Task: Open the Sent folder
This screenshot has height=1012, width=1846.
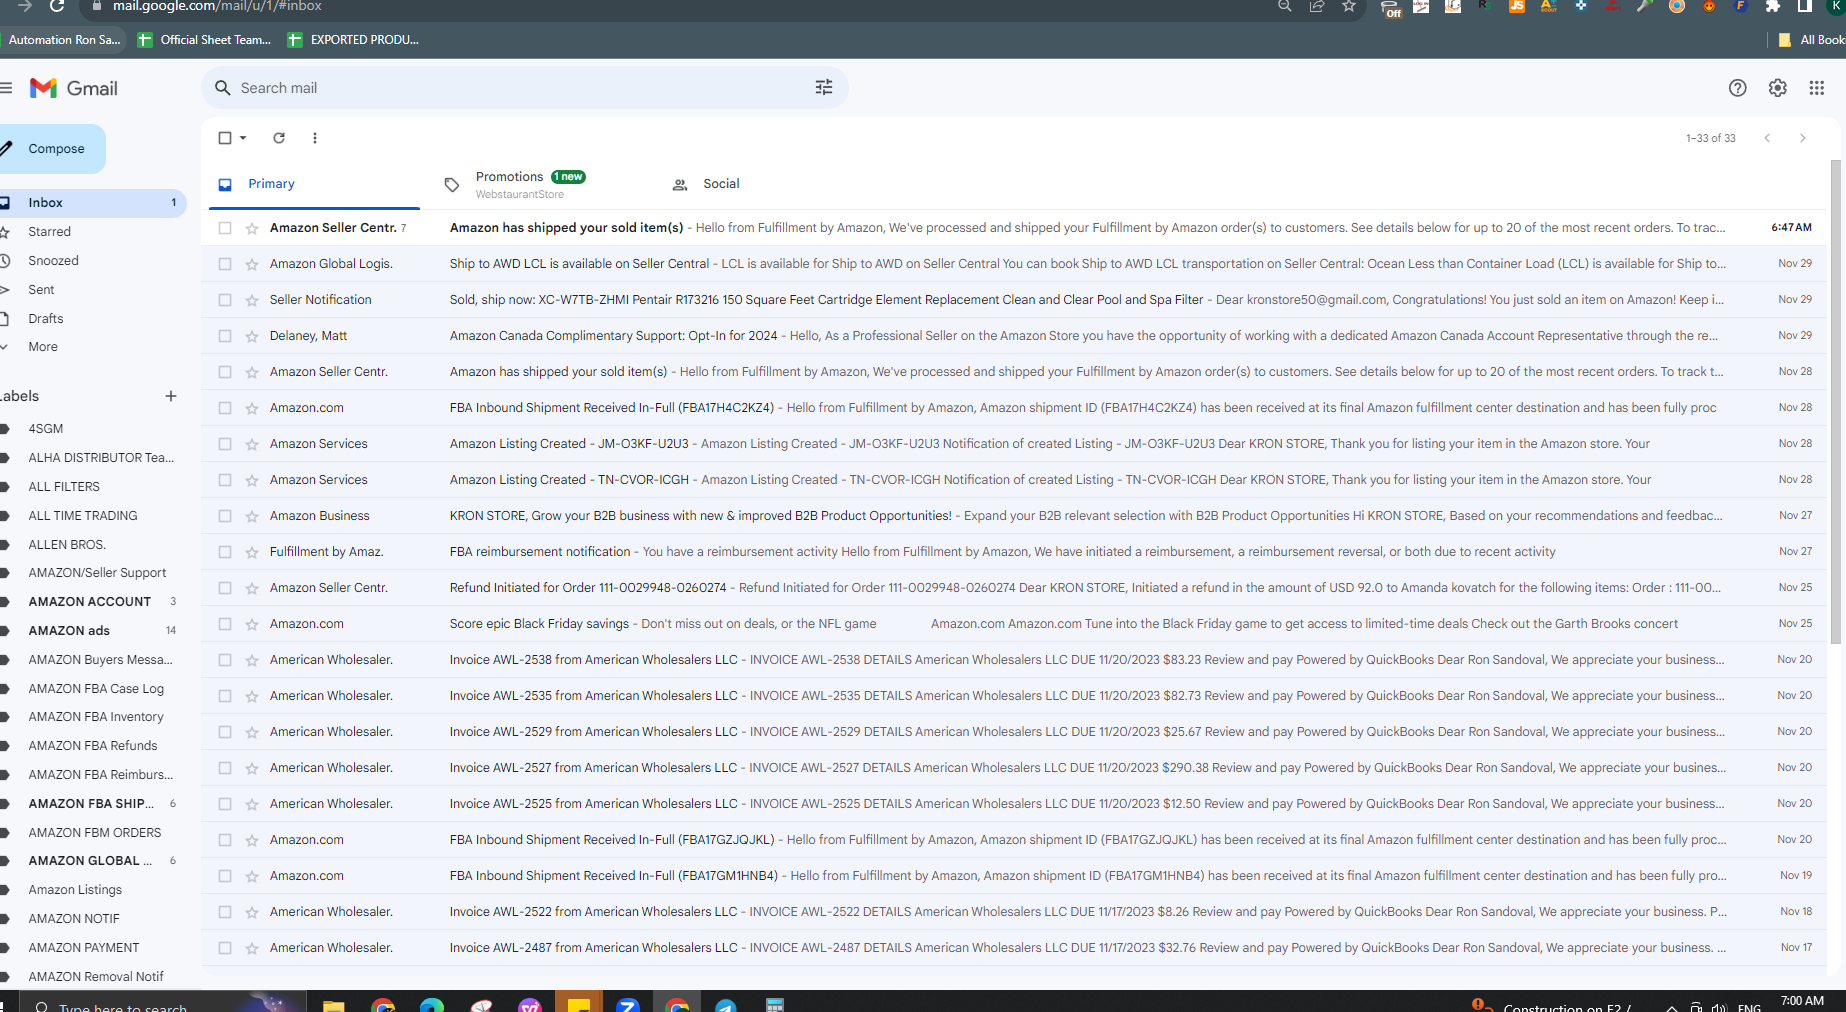Action: pos(41,290)
